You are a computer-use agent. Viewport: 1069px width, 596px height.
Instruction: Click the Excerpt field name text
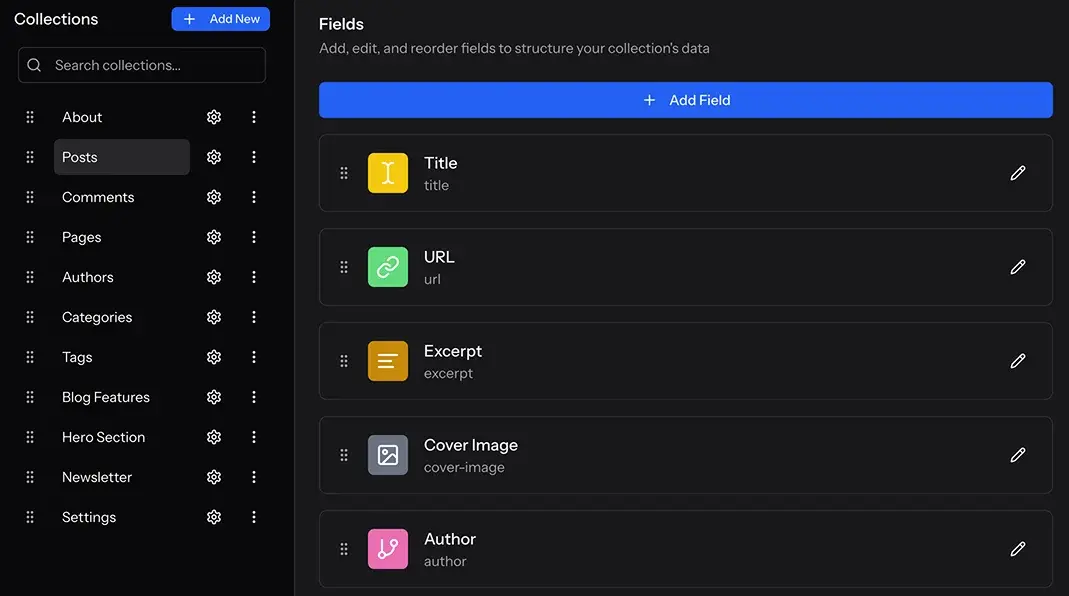pos(453,351)
